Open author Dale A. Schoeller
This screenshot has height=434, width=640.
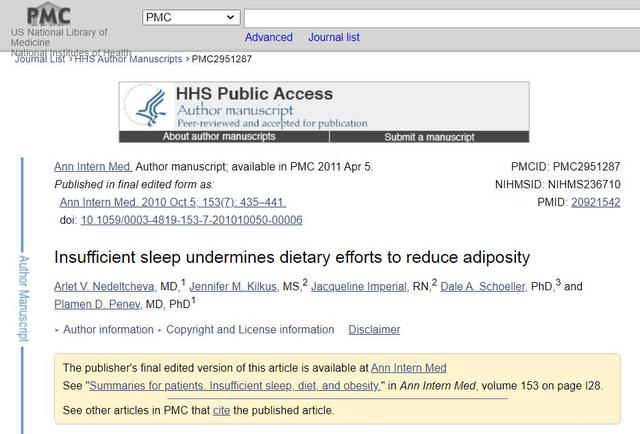[483, 287]
